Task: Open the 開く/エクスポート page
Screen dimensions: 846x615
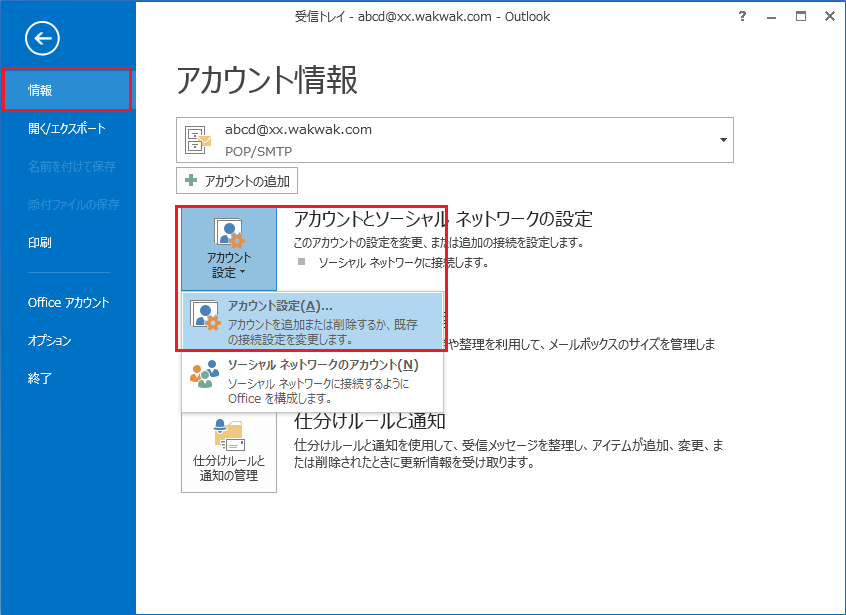Action: pyautogui.click(x=67, y=128)
